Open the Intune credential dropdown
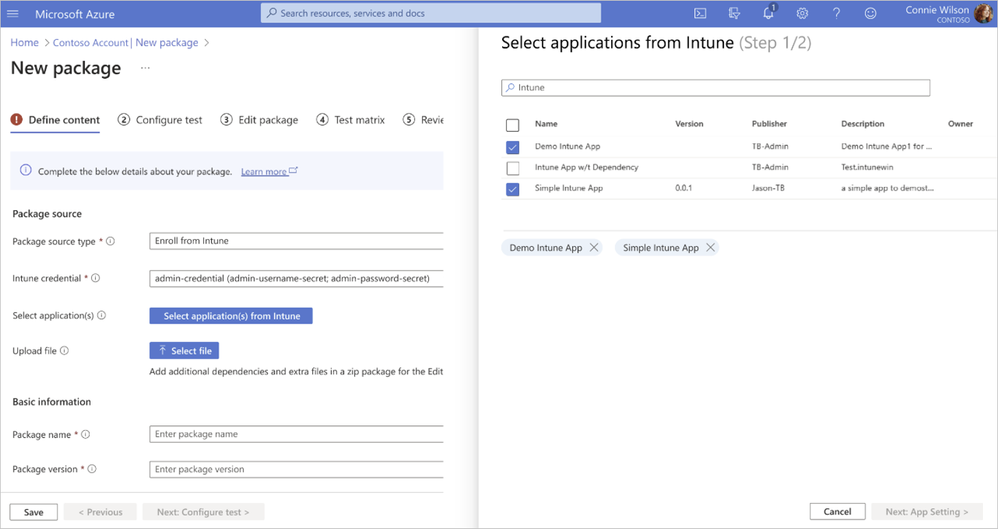The width and height of the screenshot is (998, 529). (296, 278)
